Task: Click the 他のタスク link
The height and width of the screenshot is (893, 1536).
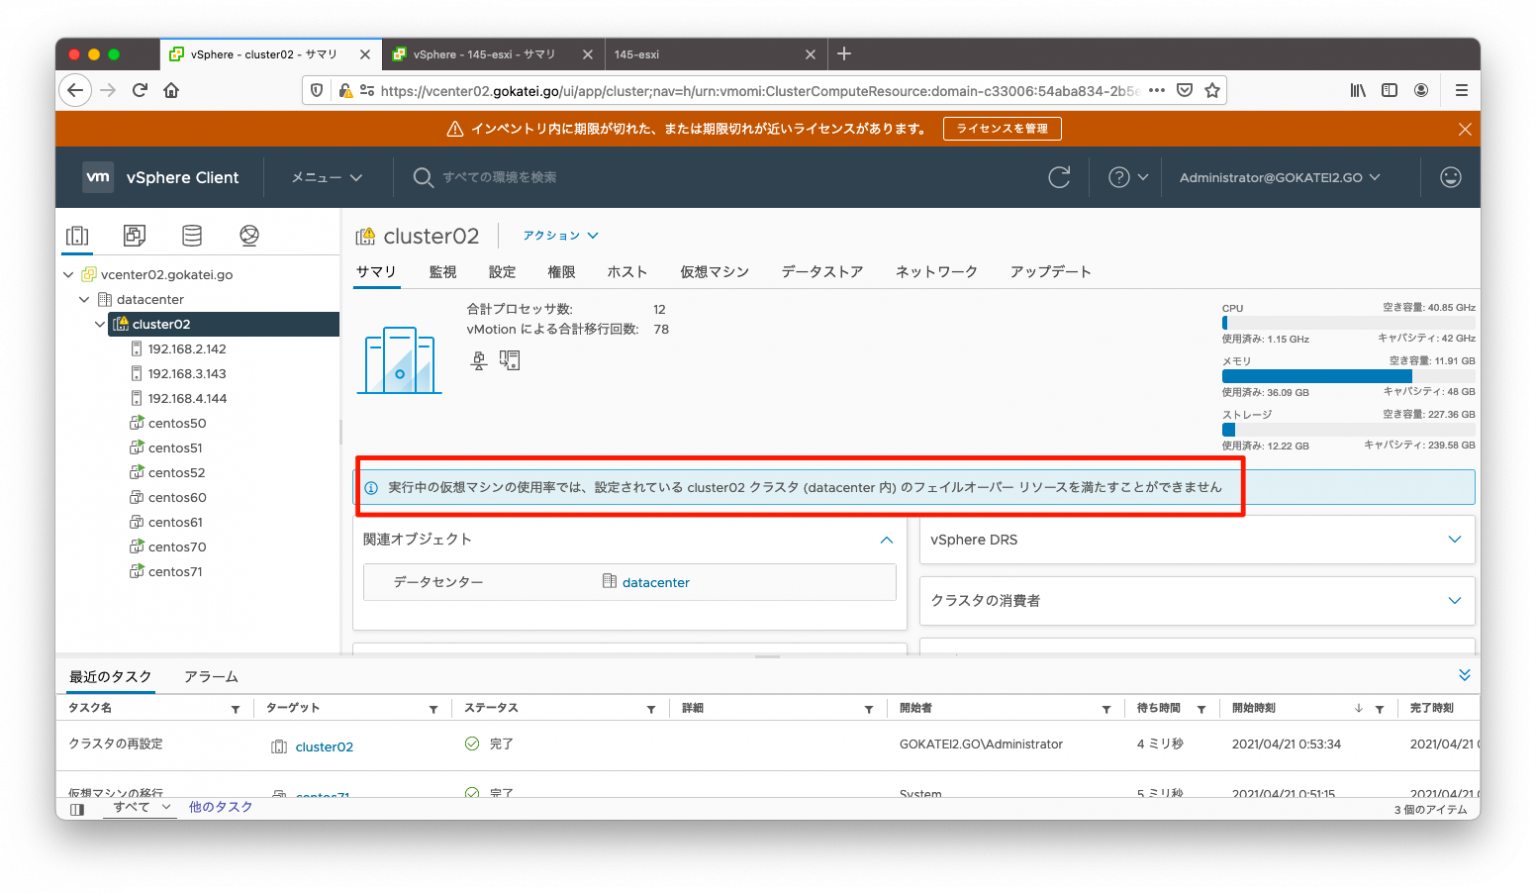Action: (x=220, y=807)
